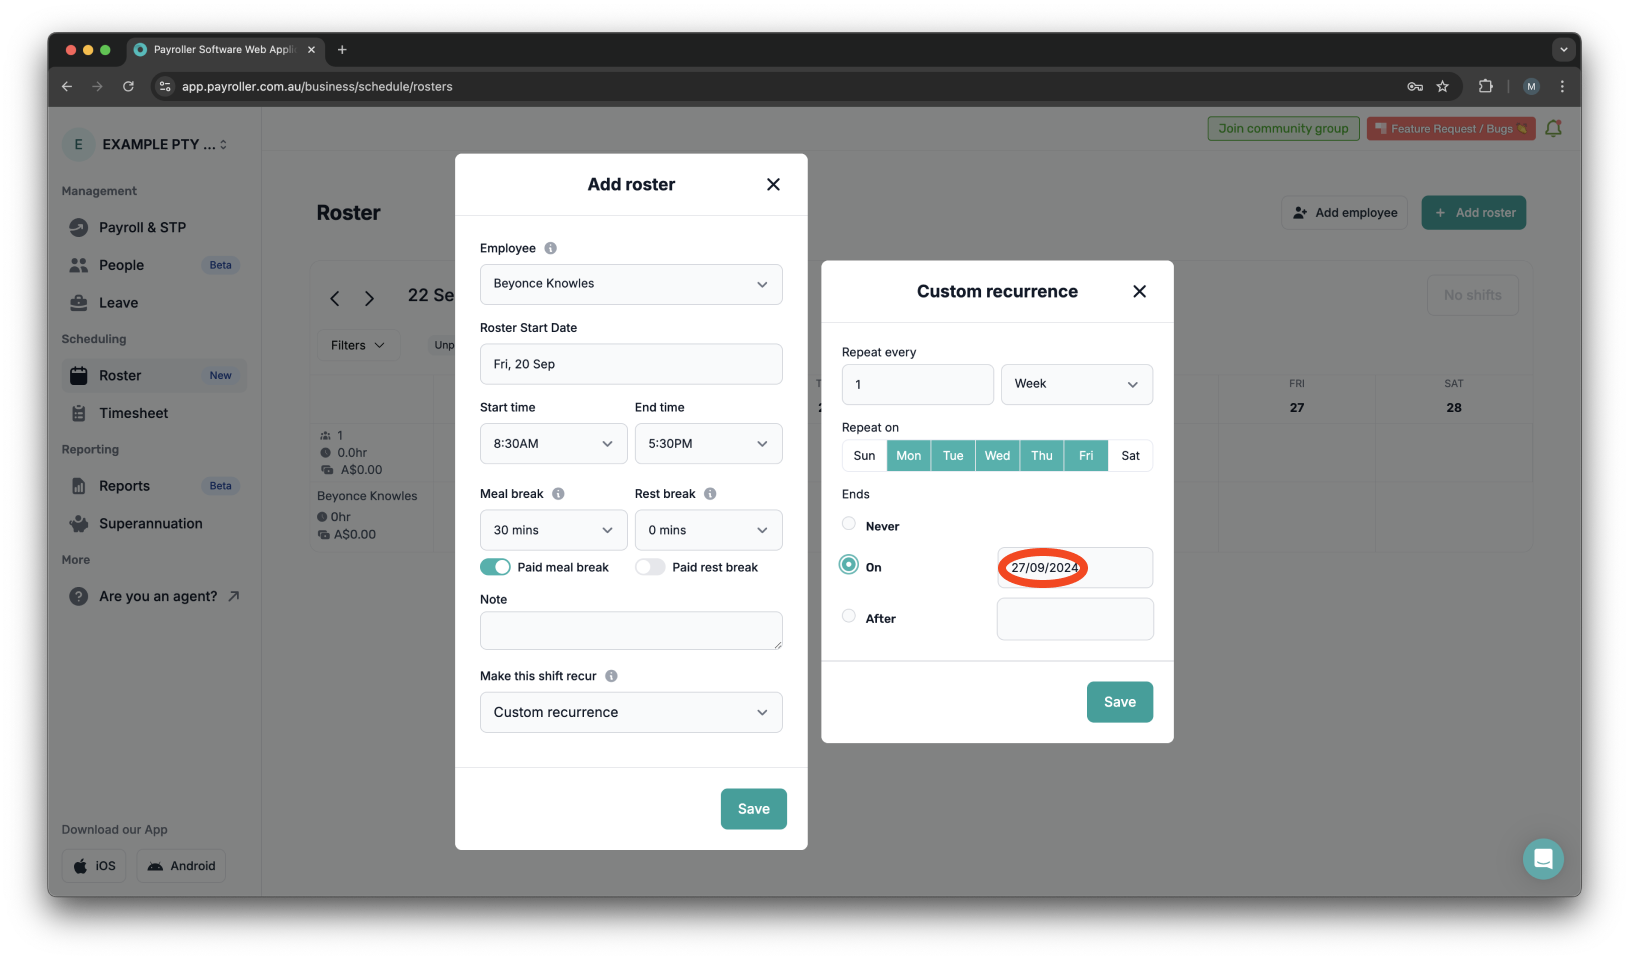Select the On date radio option

pos(849,565)
